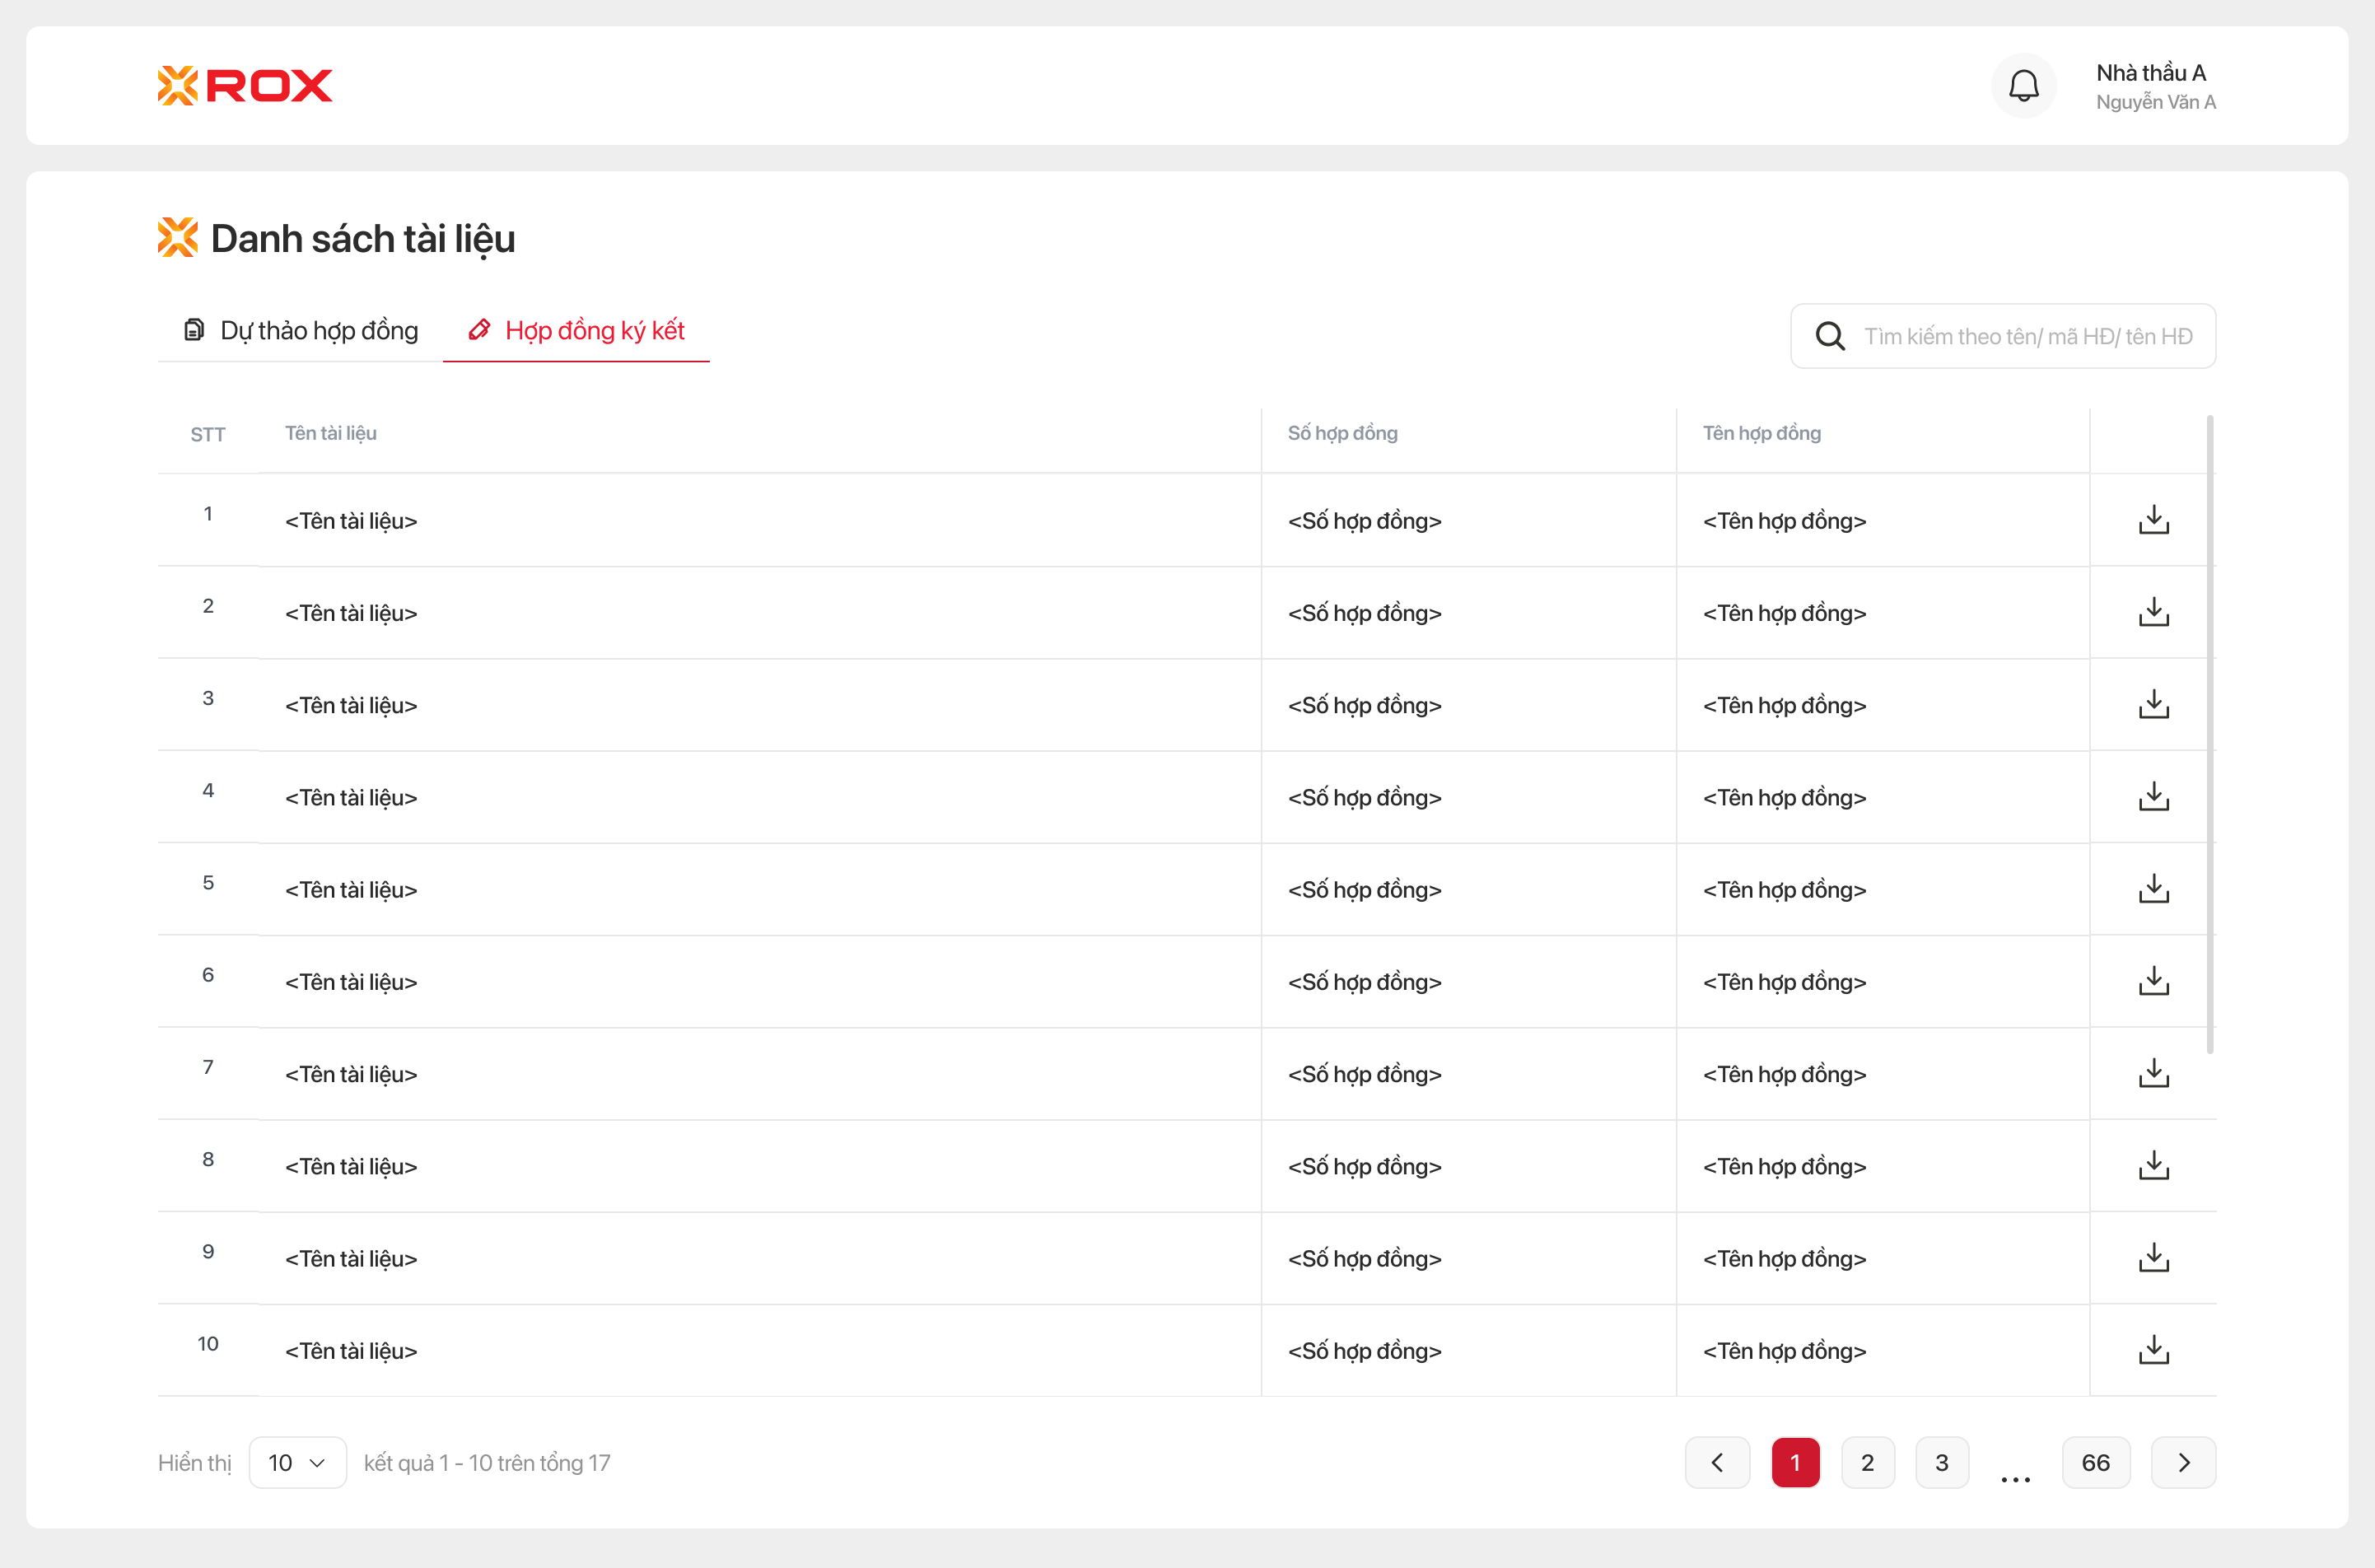
Task: Download the document in row 8
Action: 2153,1166
